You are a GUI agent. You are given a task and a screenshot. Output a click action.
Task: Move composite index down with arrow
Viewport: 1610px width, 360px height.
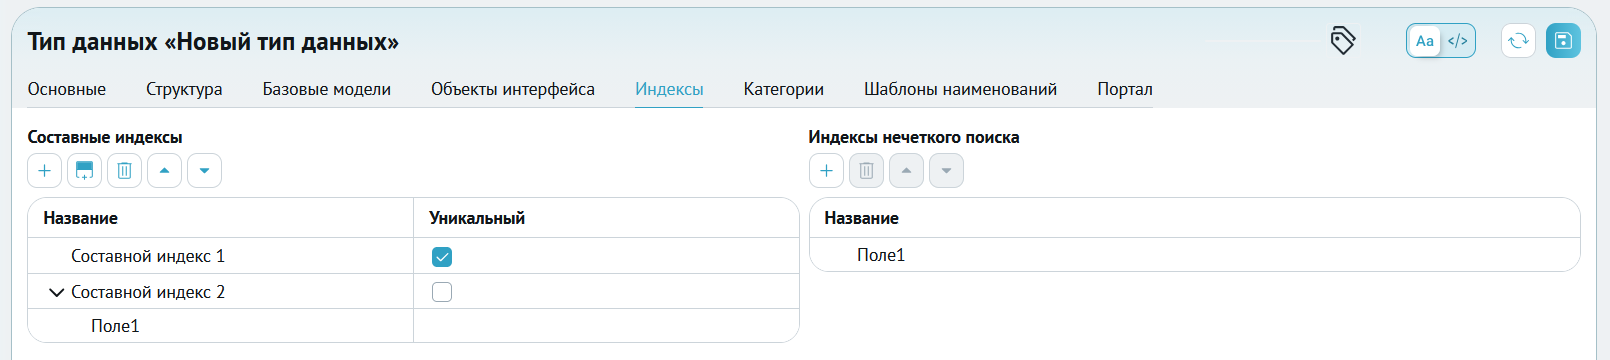coord(204,171)
